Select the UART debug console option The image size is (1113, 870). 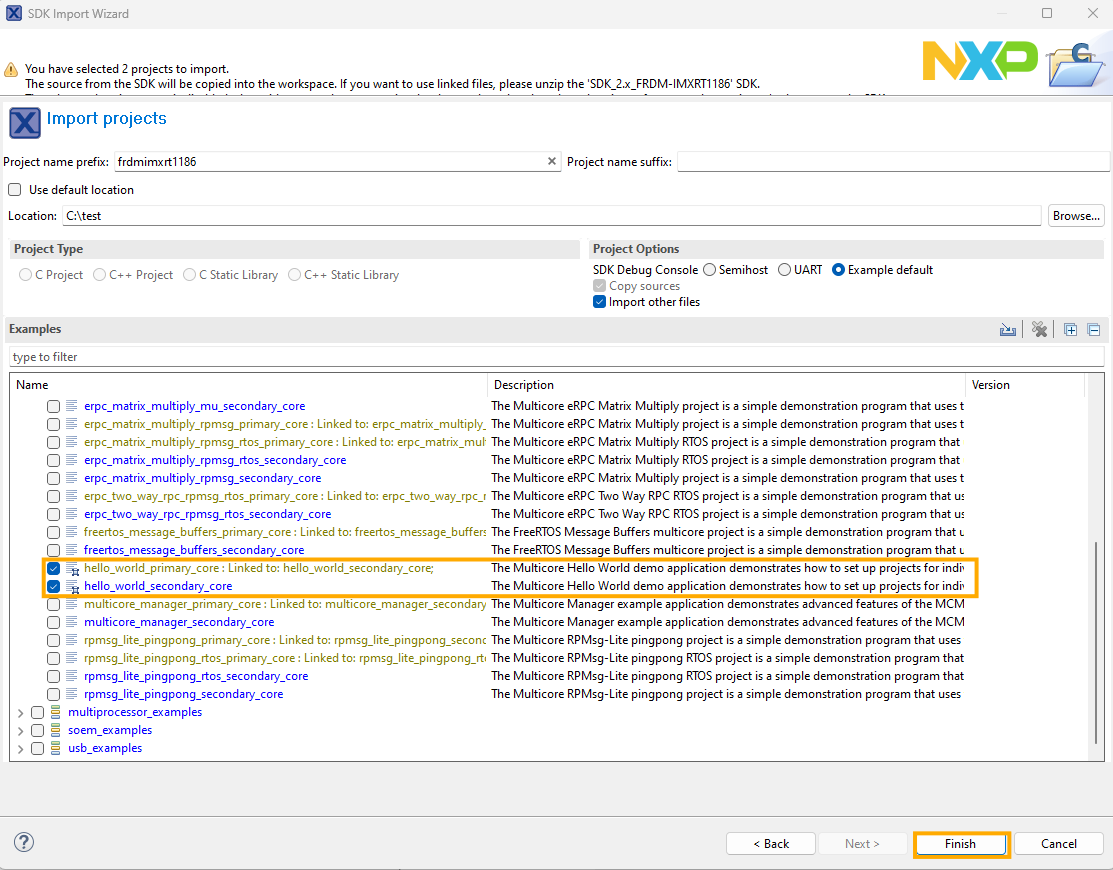tap(785, 270)
